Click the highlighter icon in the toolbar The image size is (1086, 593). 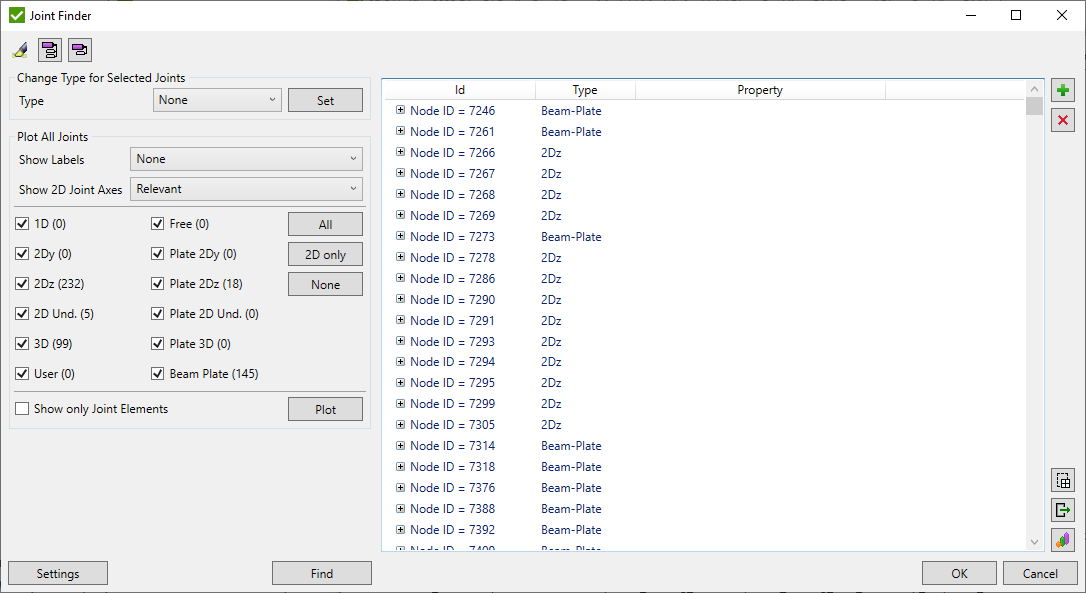pyautogui.click(x=20, y=50)
